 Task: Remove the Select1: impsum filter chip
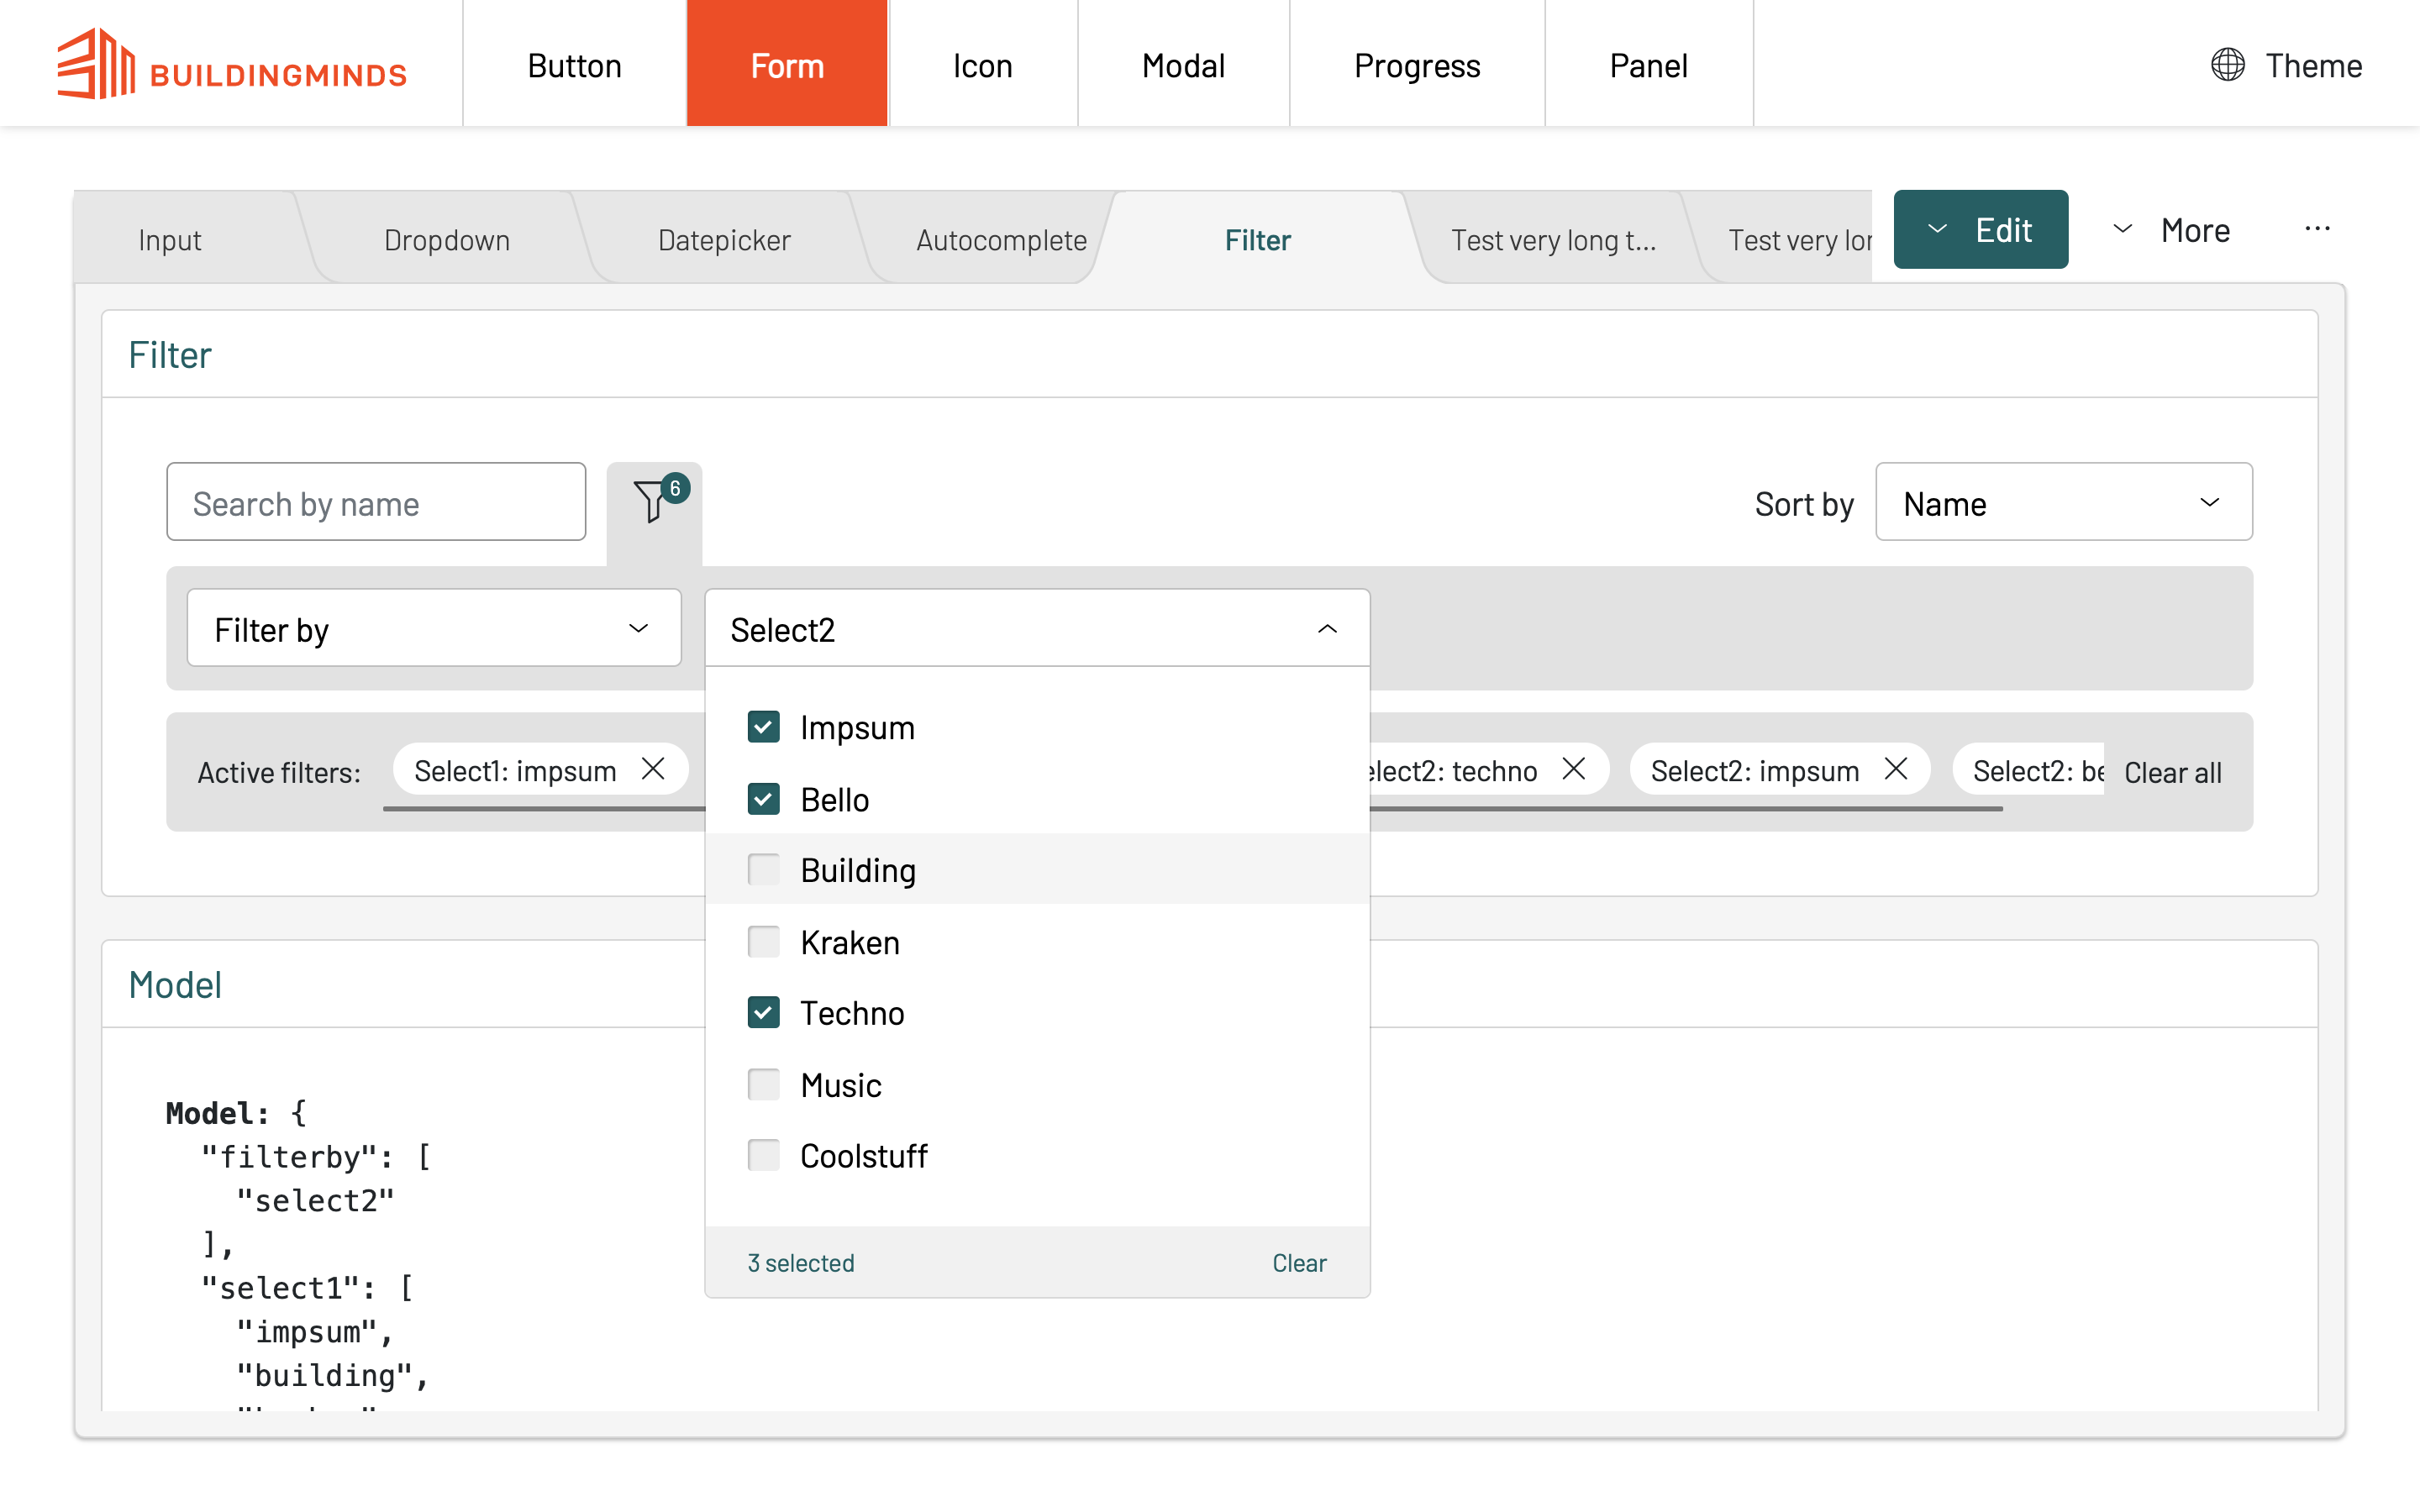coord(653,769)
